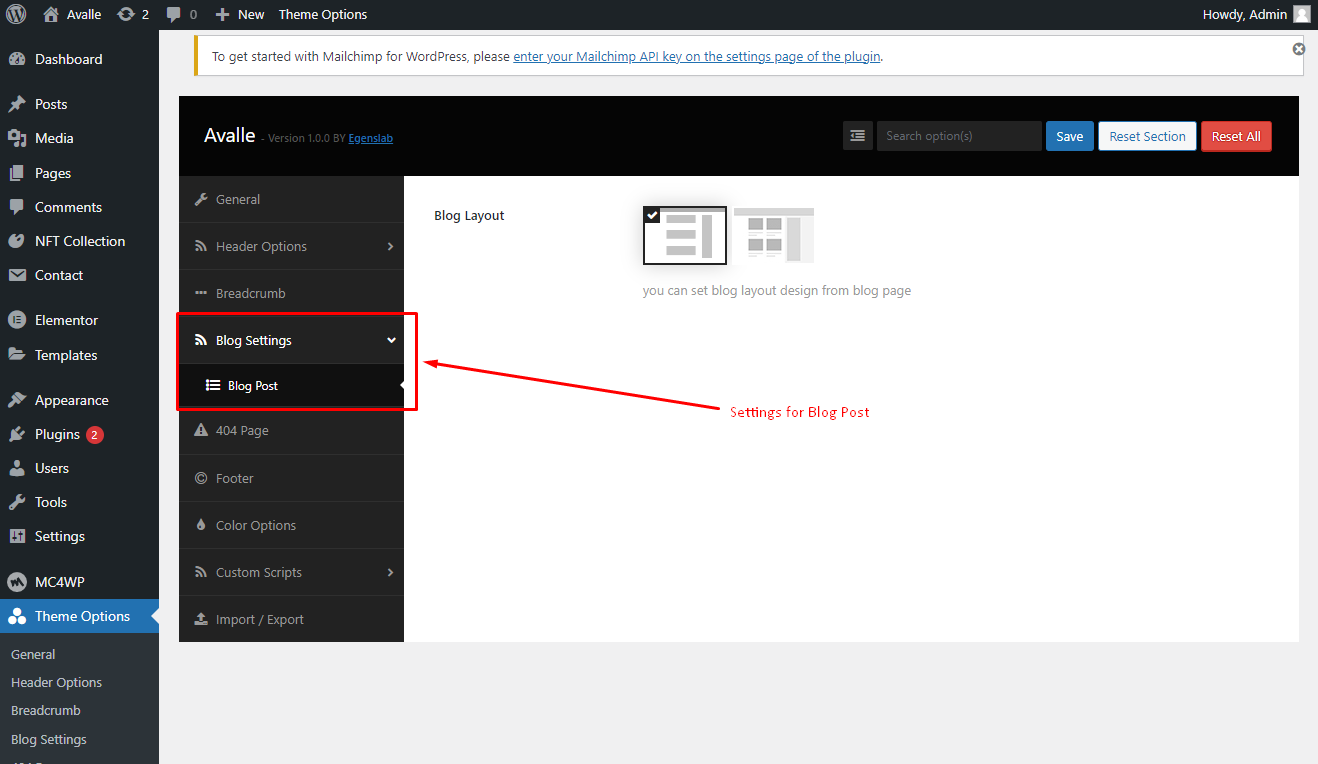Collapse the Blog Settings chevron

pyautogui.click(x=391, y=341)
